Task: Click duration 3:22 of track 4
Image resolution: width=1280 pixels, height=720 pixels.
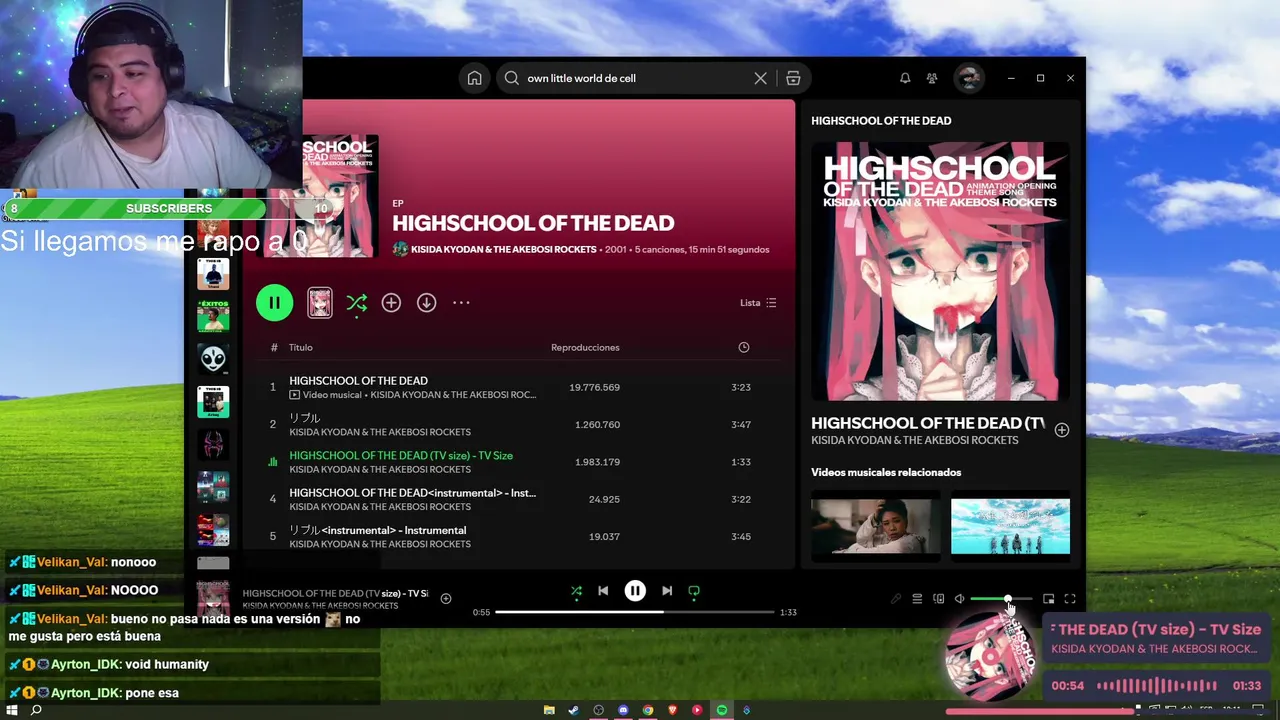Action: (741, 499)
